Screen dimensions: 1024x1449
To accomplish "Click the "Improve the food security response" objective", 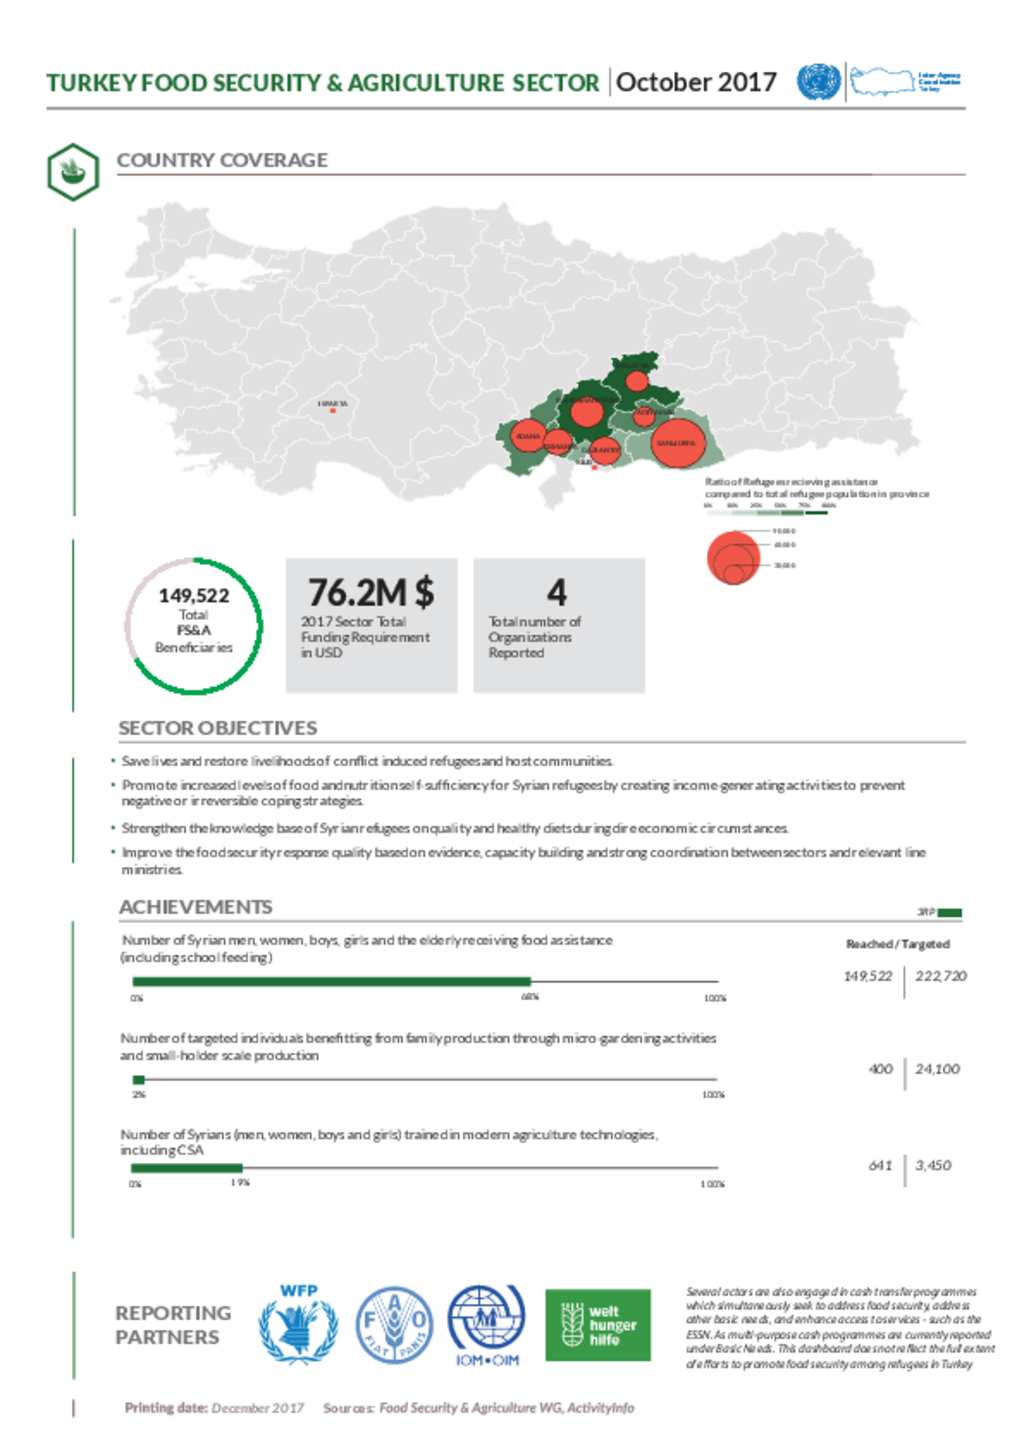I will (523, 861).
